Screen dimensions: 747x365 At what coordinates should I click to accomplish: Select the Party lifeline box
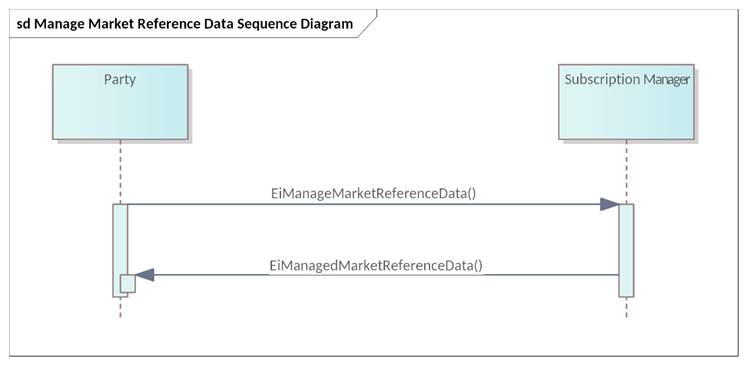pyautogui.click(x=120, y=102)
